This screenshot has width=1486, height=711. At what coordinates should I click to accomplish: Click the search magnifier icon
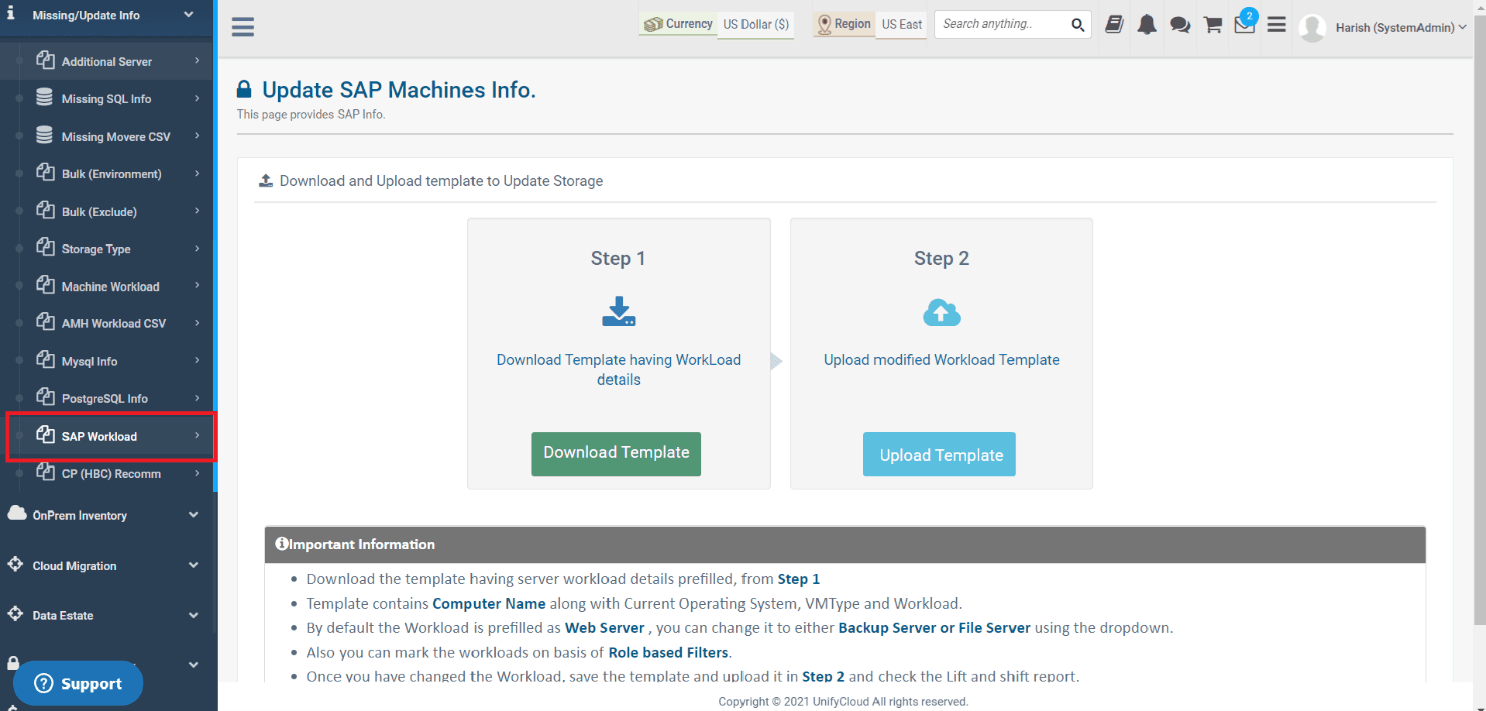tap(1077, 25)
